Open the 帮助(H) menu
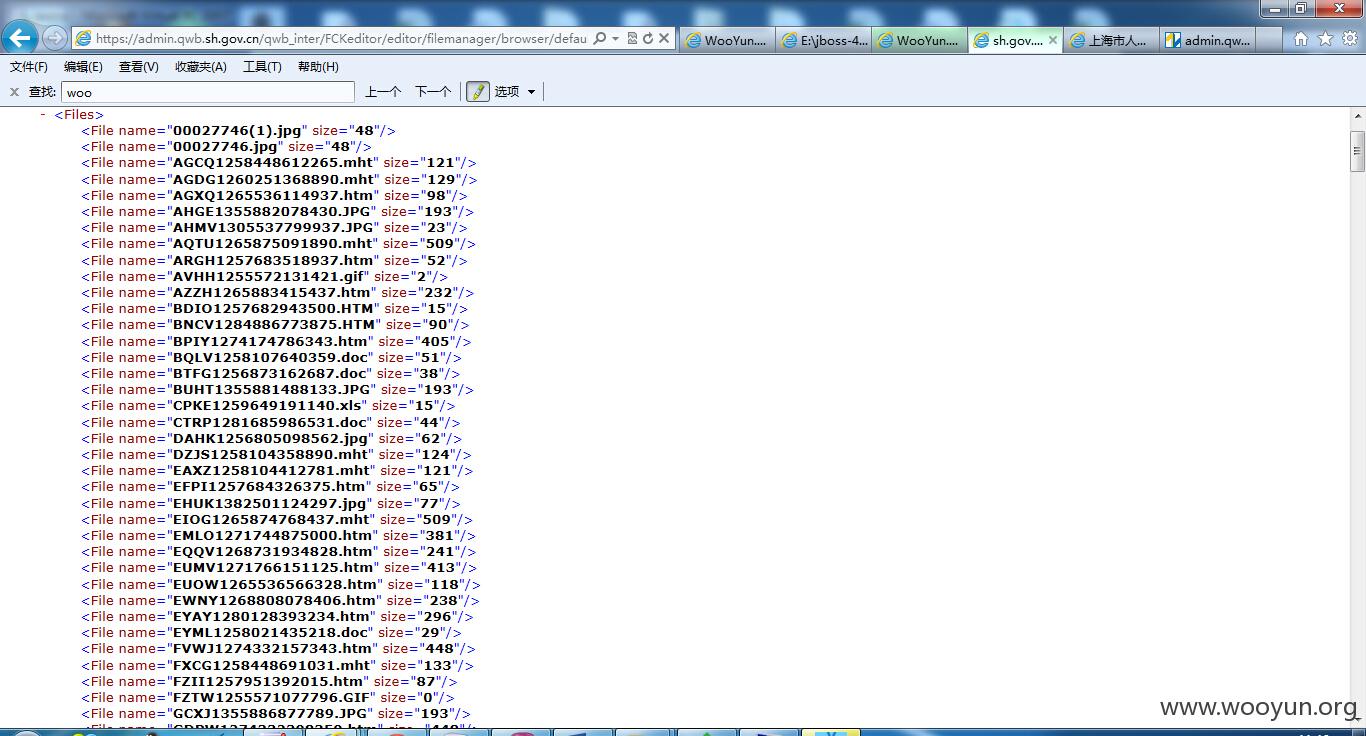 pos(318,67)
